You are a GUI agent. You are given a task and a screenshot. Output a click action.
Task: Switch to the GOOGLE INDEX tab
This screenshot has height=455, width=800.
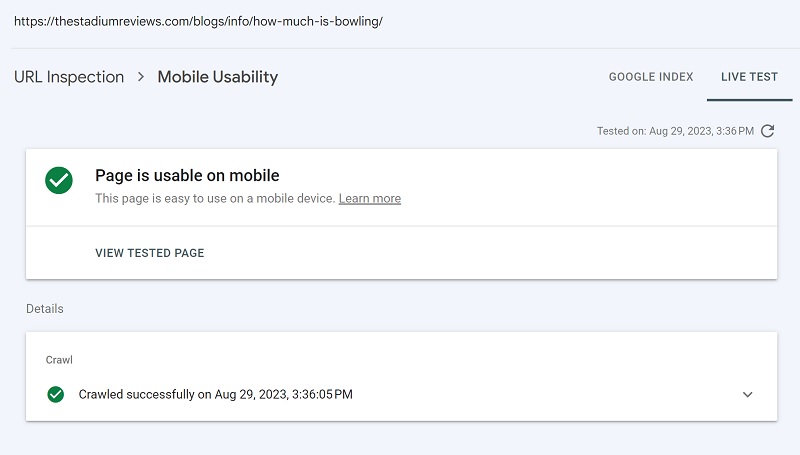651,77
